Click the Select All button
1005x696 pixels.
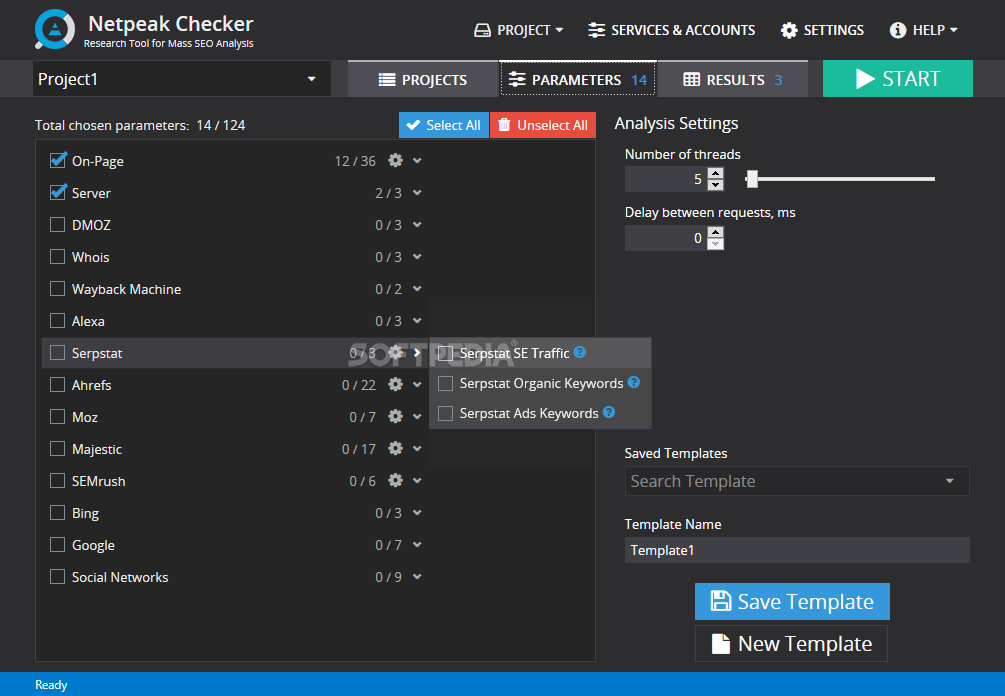tap(444, 125)
